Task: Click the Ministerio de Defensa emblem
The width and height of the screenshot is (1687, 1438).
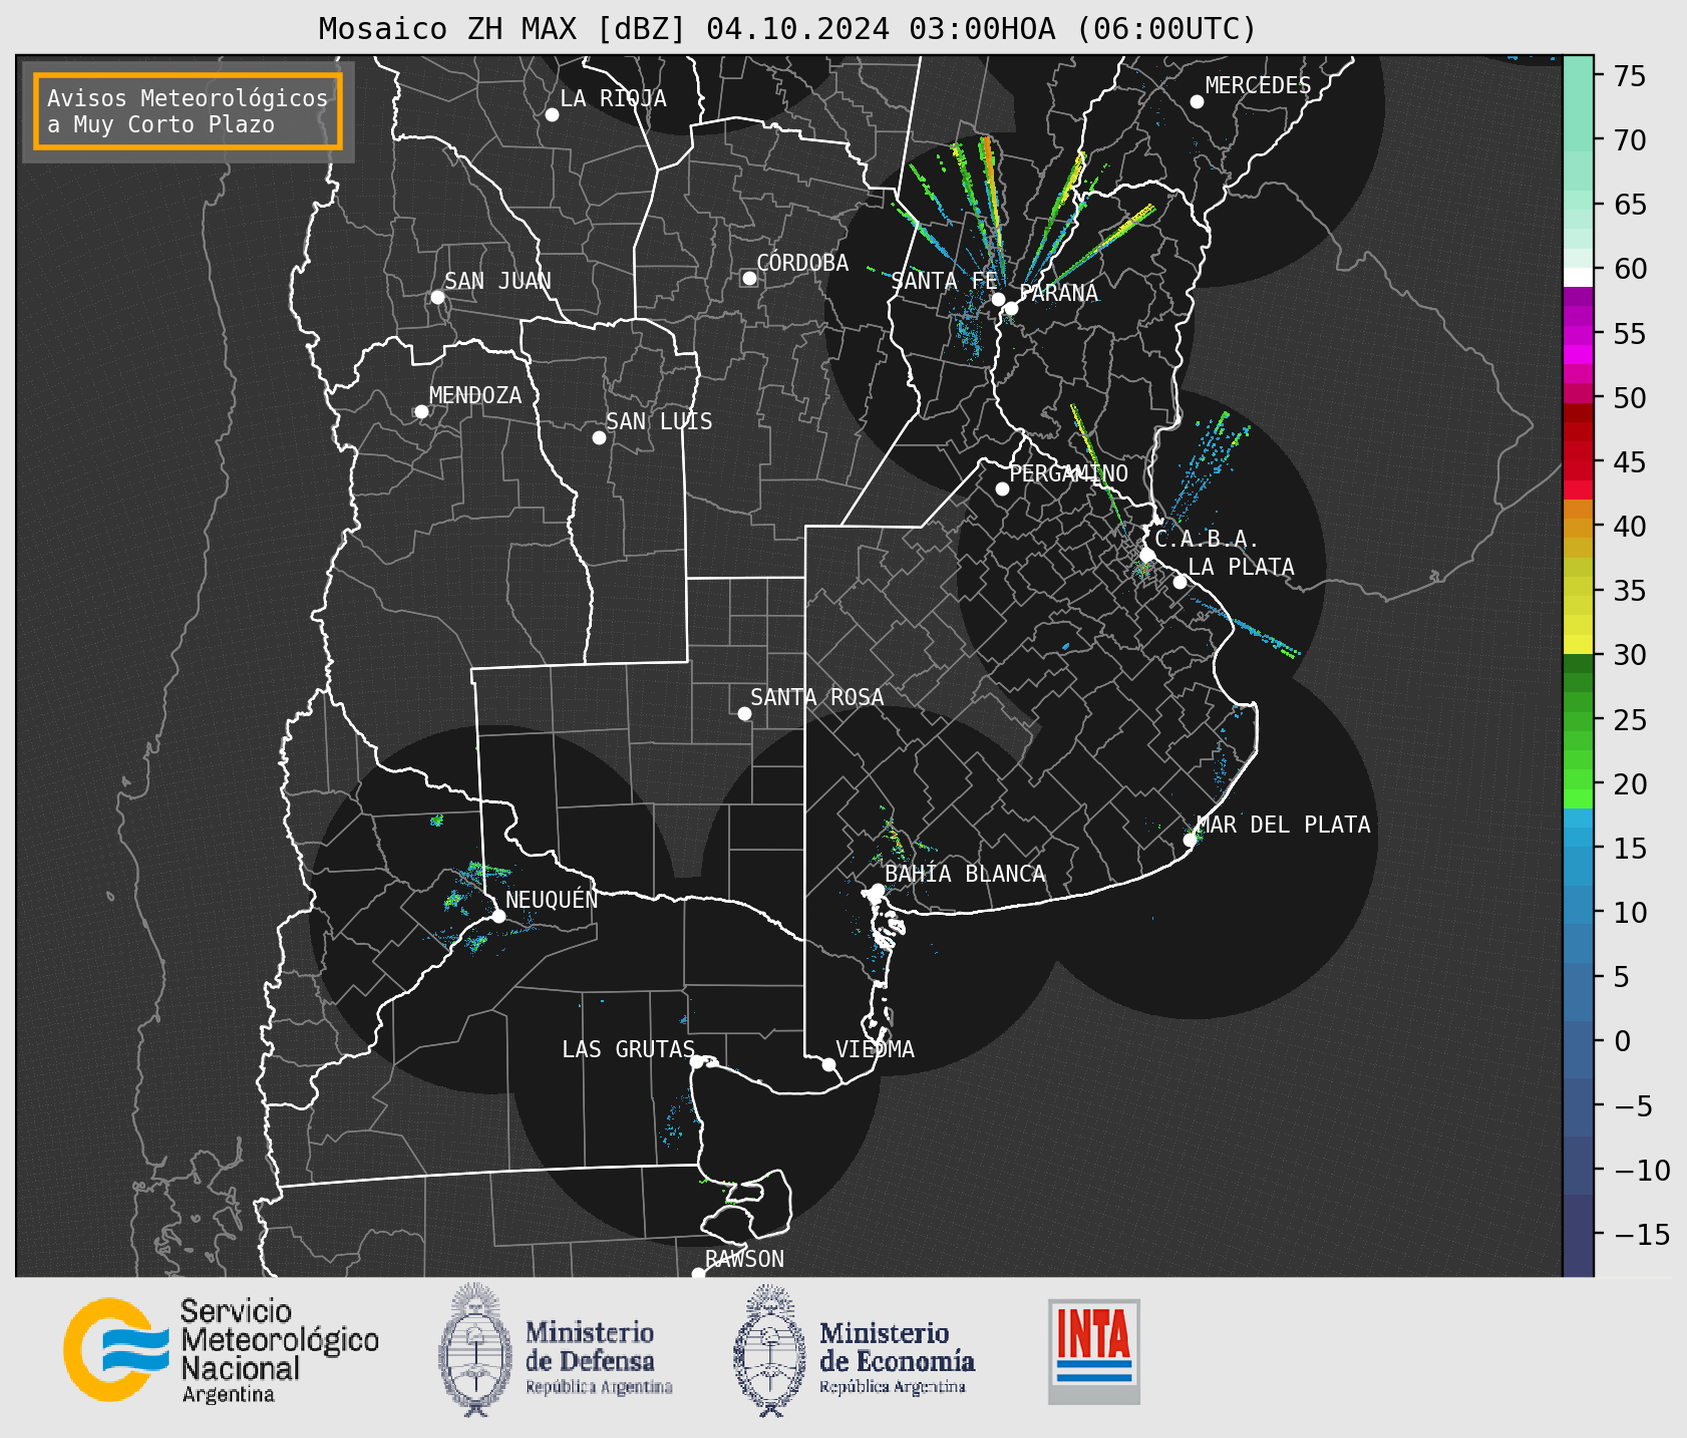Action: 475,1349
